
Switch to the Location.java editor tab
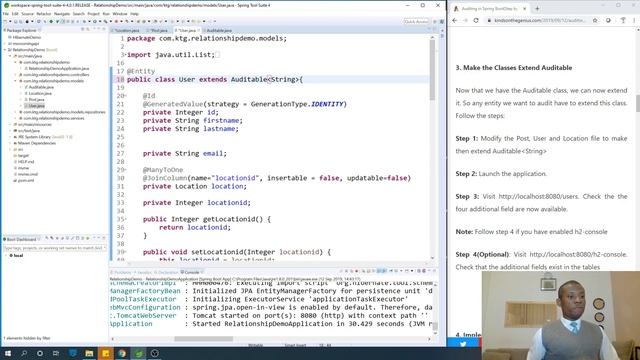click(x=127, y=31)
